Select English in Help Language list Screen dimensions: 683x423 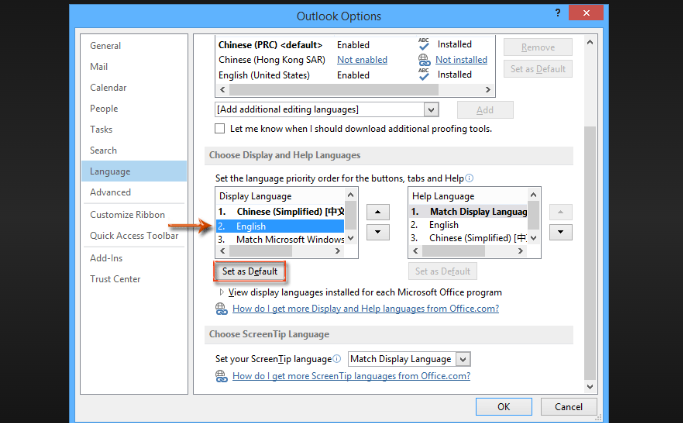click(468, 225)
